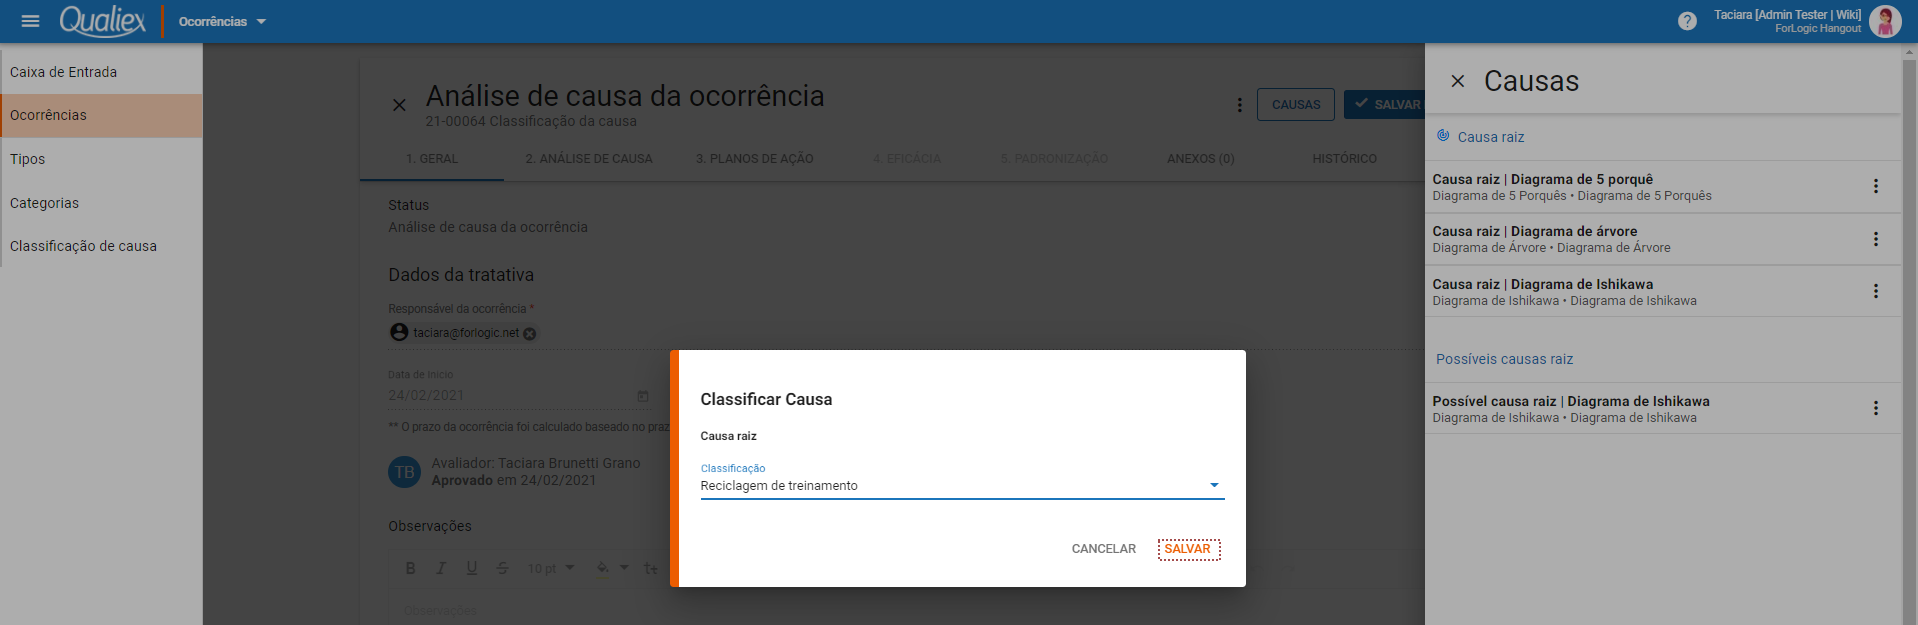Screen dimensions: 1918x625
Task: Open the calendar icon for Data de Início
Action: pyautogui.click(x=643, y=396)
